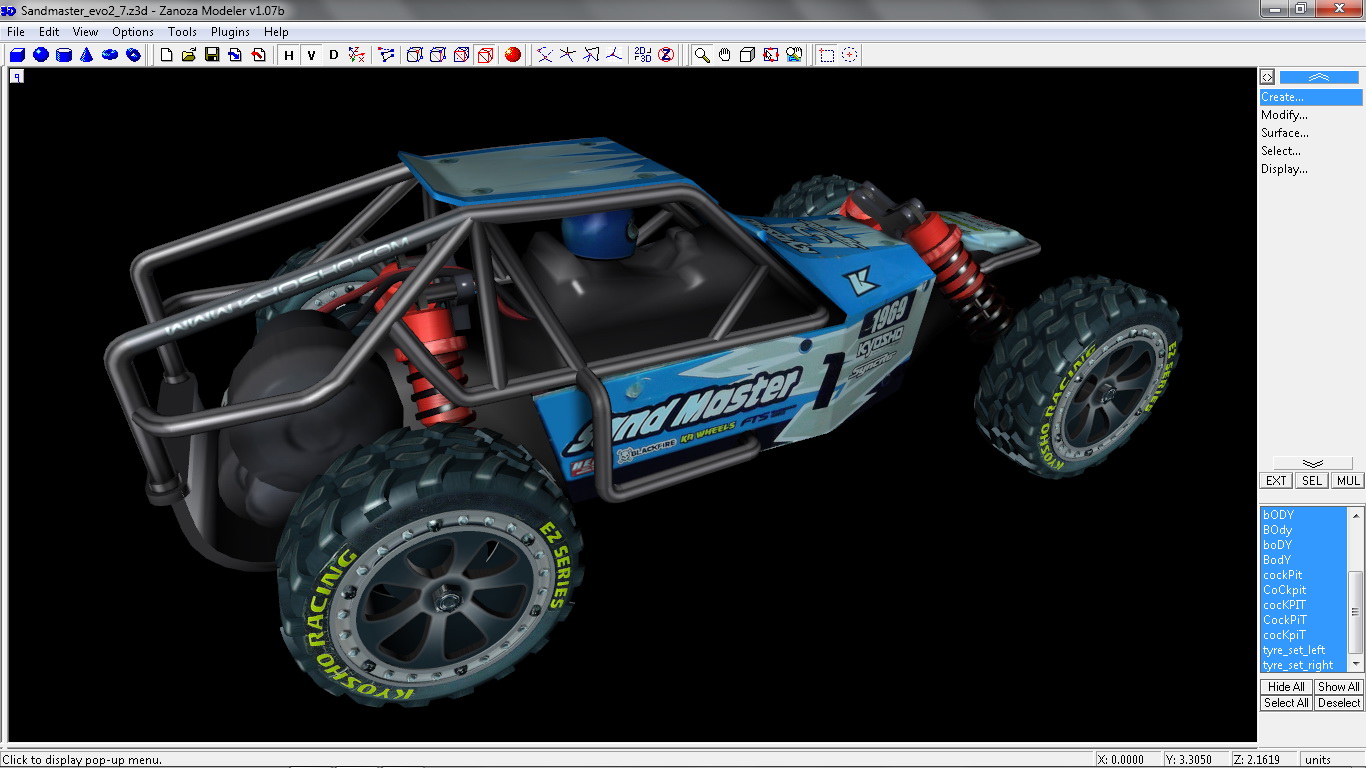Image resolution: width=1366 pixels, height=768 pixels.
Task: Click the Open file folder icon
Action: click(x=188, y=55)
